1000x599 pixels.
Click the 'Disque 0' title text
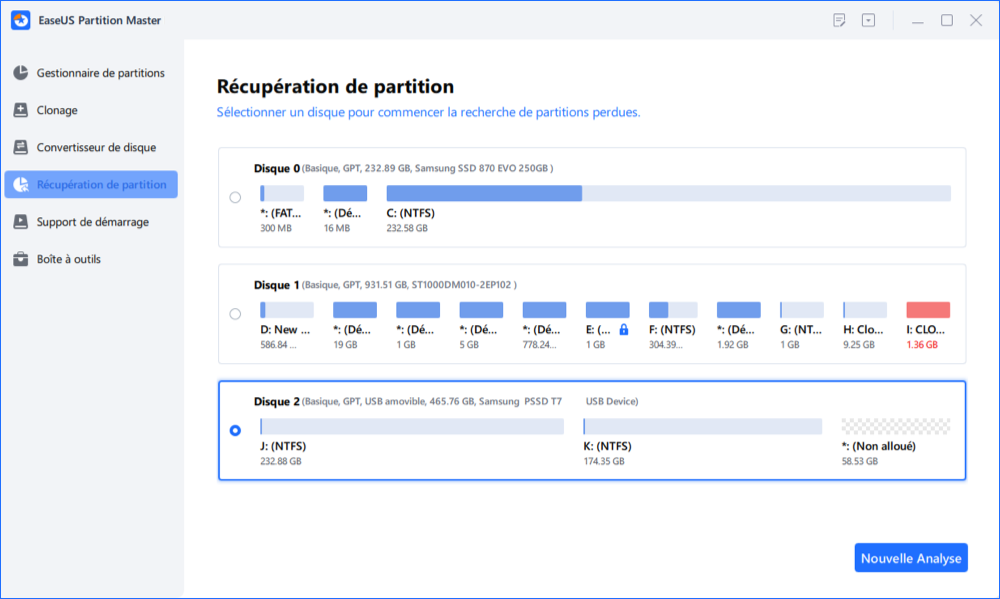[x=277, y=168]
